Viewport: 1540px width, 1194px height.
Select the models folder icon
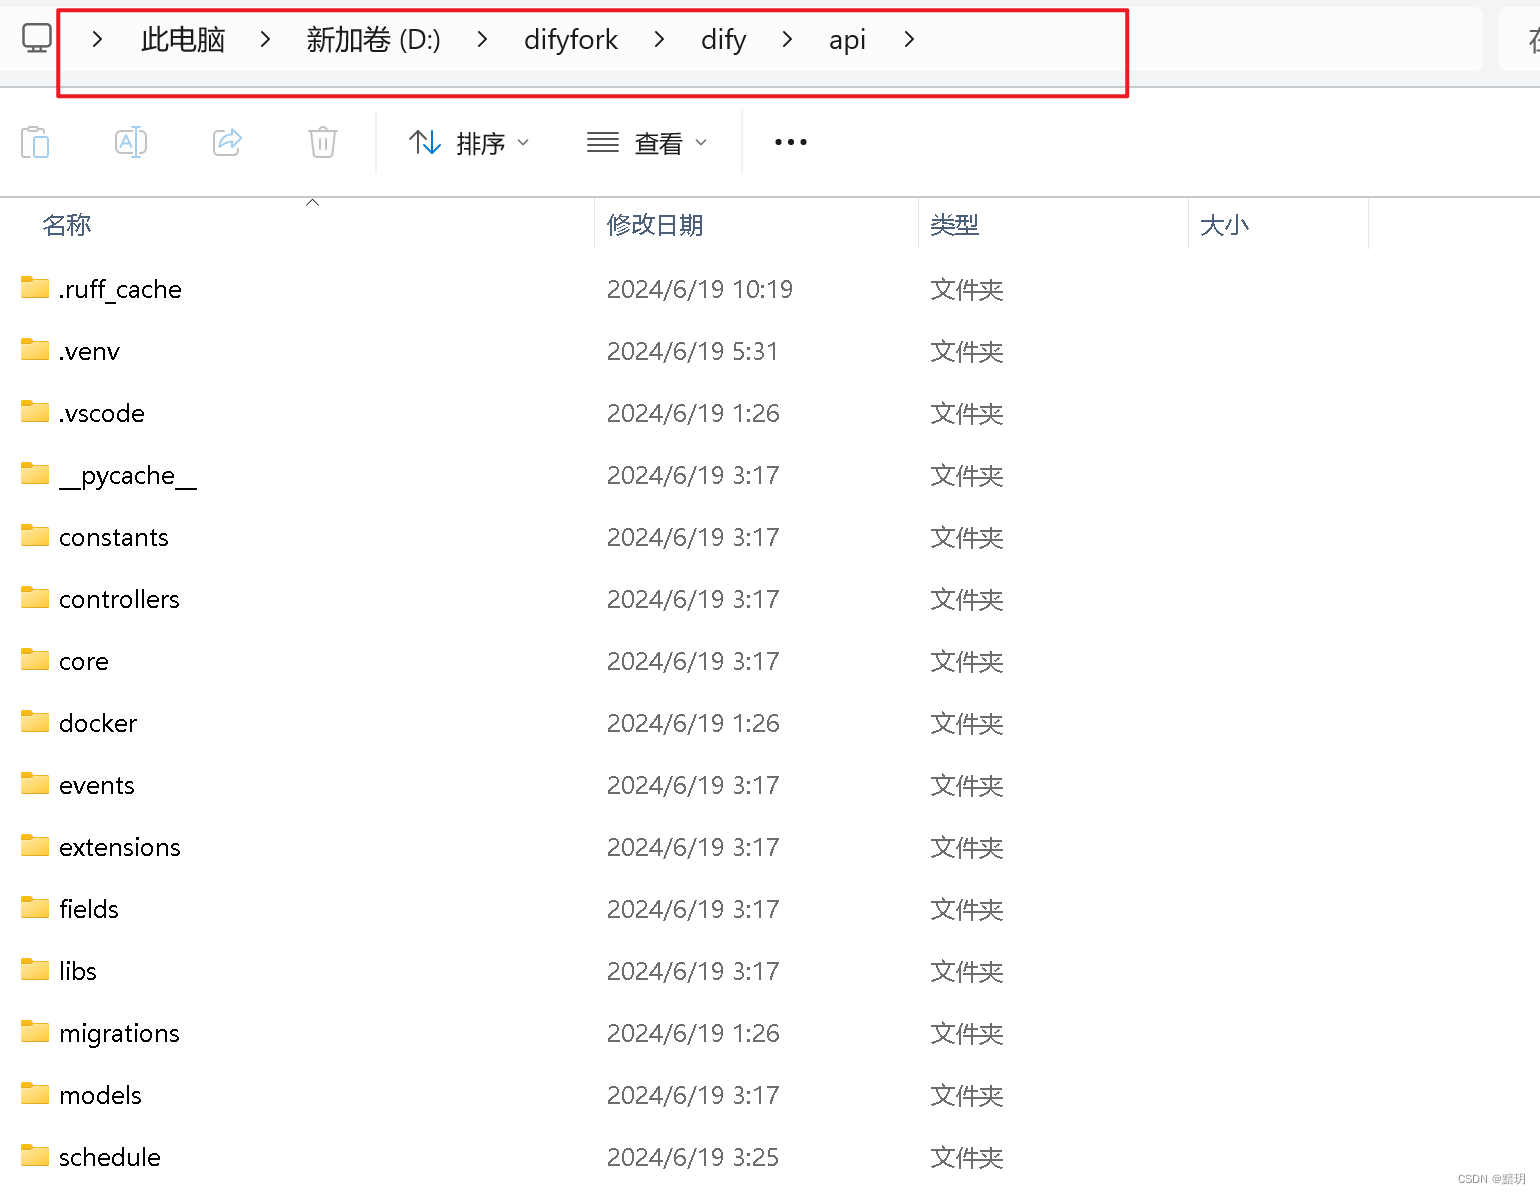(x=35, y=1094)
